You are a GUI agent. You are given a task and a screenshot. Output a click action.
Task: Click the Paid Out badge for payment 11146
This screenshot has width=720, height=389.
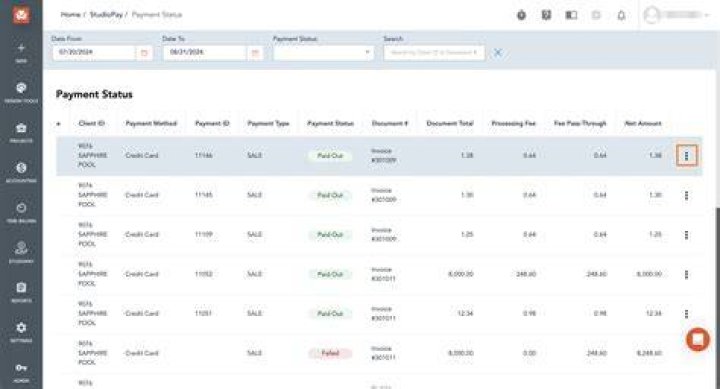click(330, 156)
